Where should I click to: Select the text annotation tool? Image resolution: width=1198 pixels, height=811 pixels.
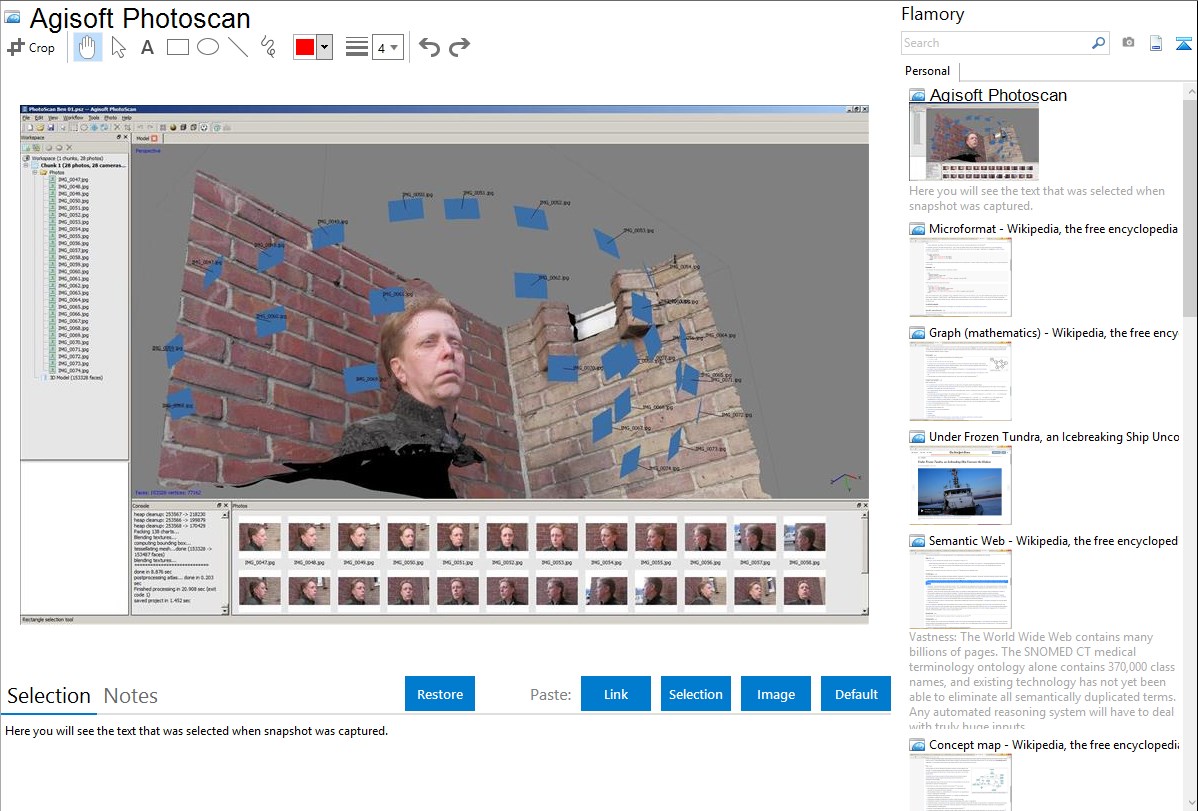coord(147,47)
